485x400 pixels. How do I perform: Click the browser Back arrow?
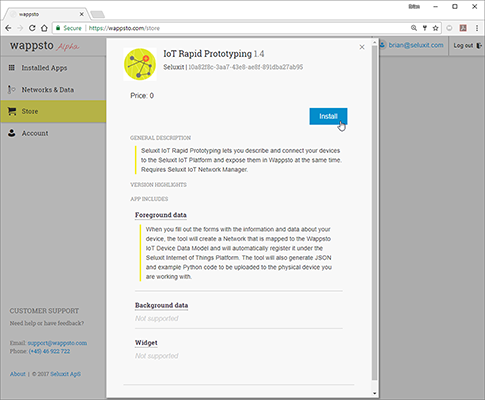click(x=8, y=28)
